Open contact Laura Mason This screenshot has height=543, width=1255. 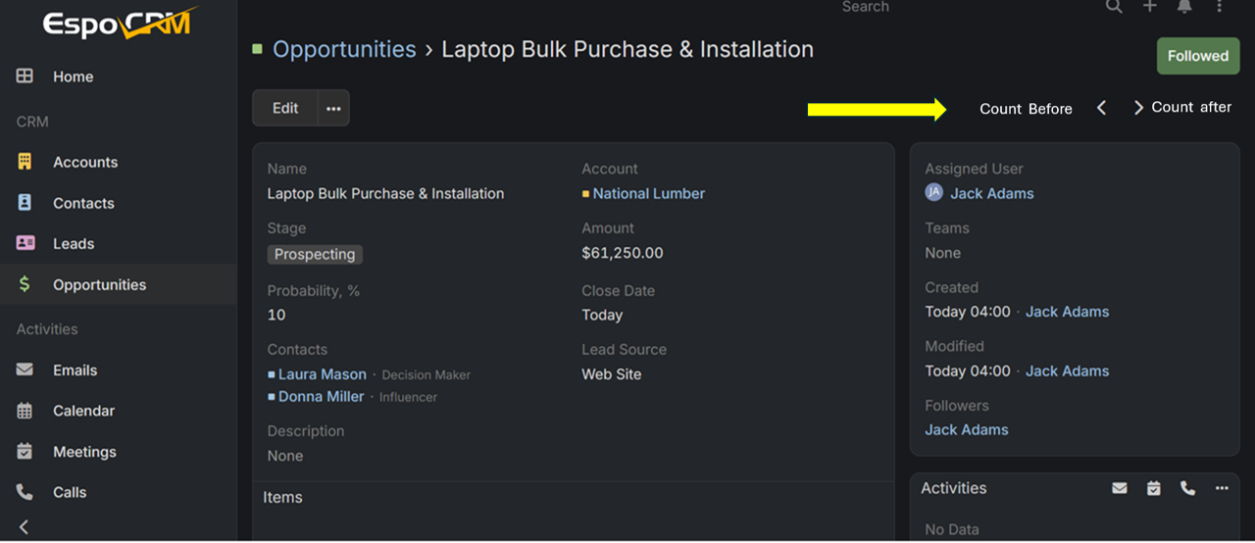click(322, 374)
